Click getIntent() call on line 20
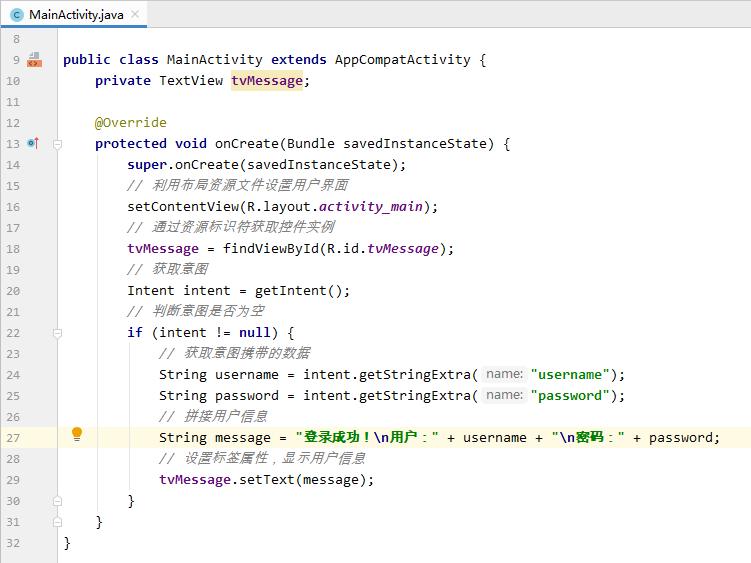This screenshot has width=751, height=563. point(298,291)
